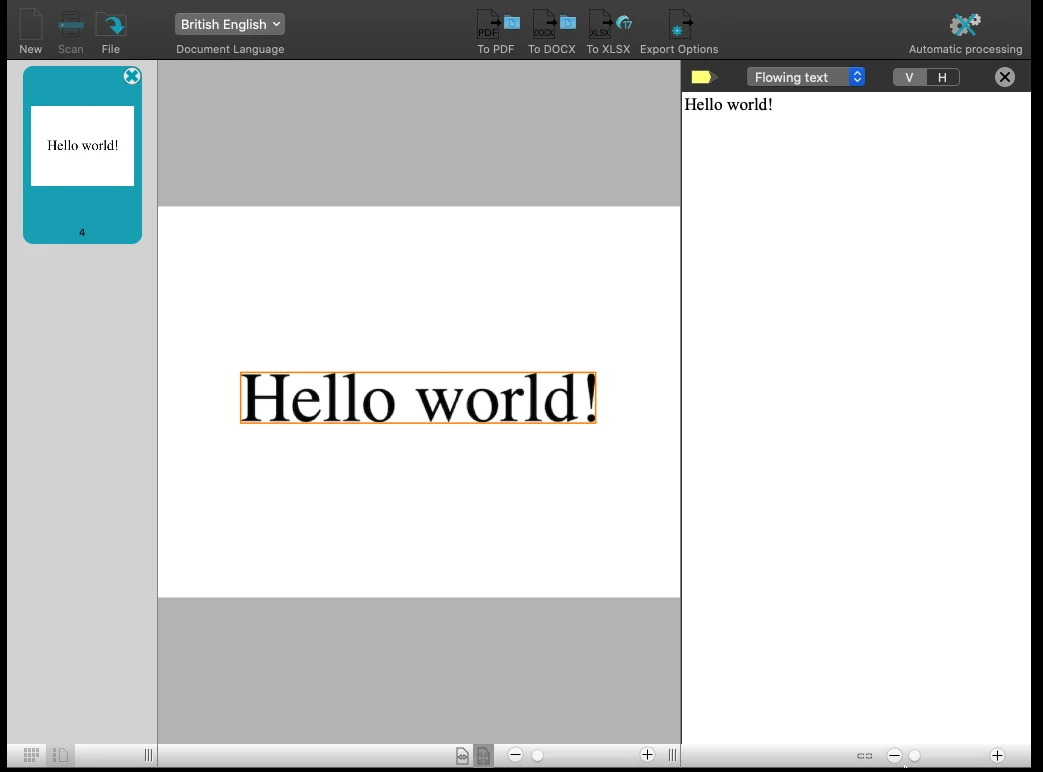Select the V orientation toggle
This screenshot has height=772, width=1043.
[909, 77]
